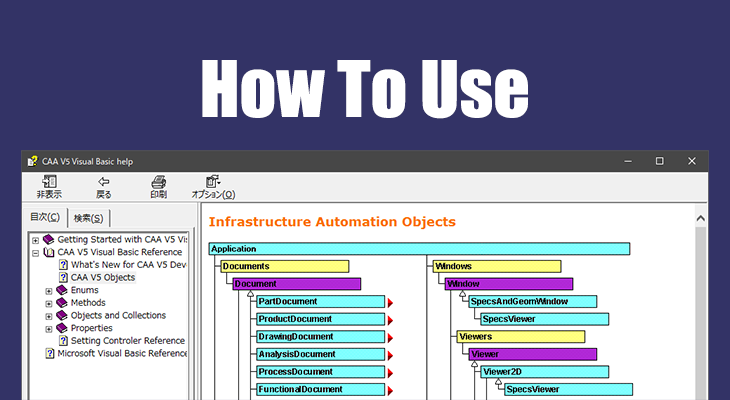Click the Back (戻る) arrow icon
Screen dimensions: 730x400
(x=103, y=182)
